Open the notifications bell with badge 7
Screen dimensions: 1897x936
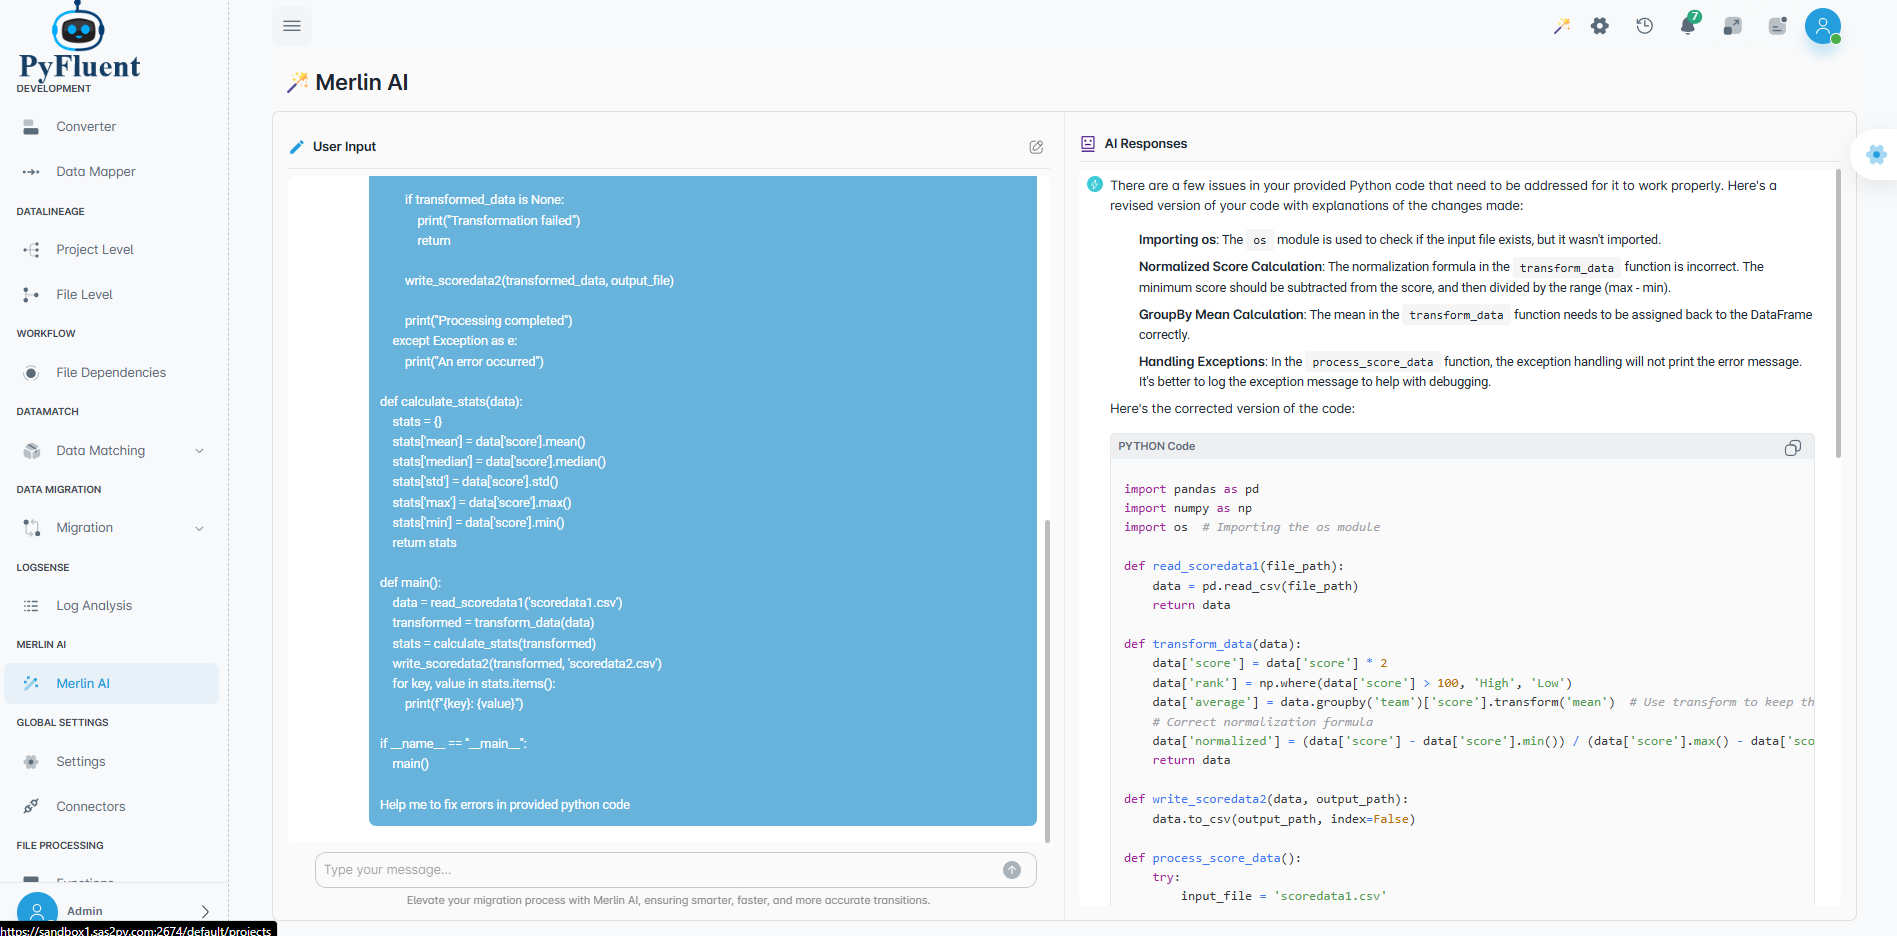coord(1689,25)
